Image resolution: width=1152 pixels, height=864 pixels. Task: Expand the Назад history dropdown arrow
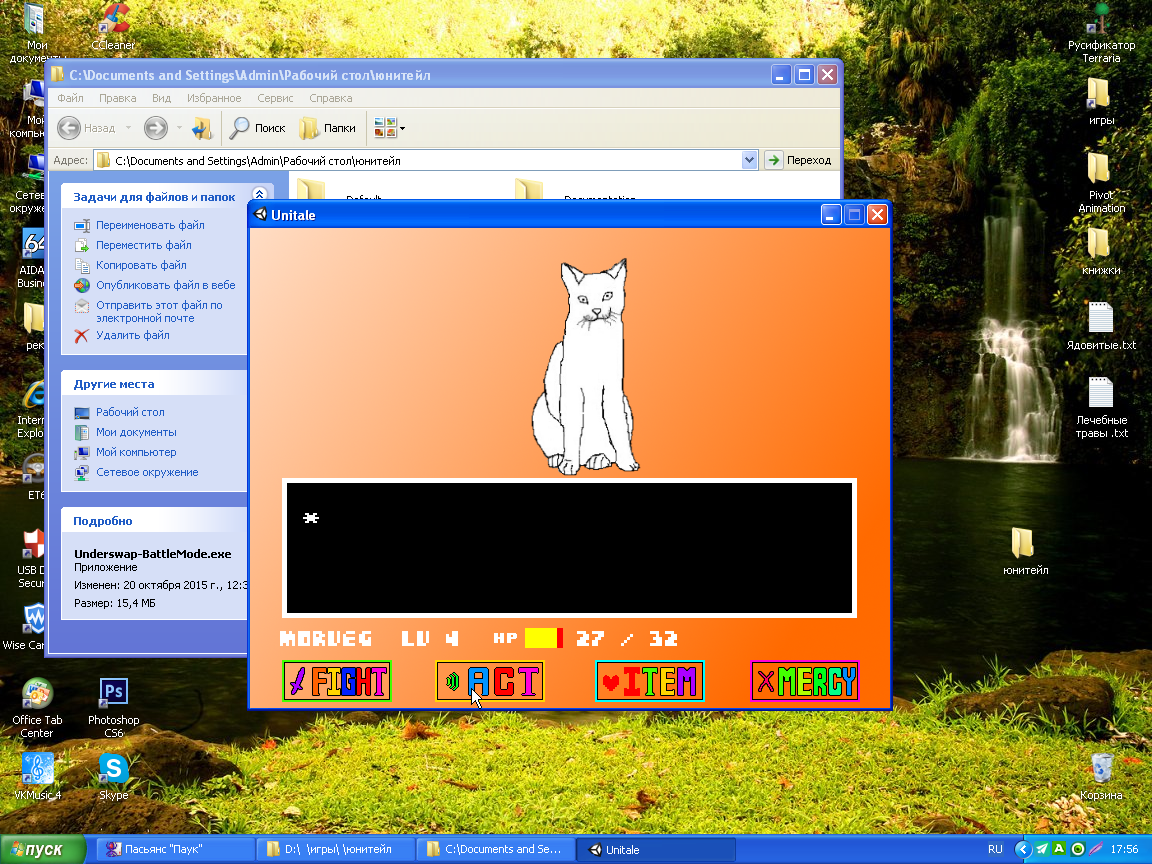pos(128,128)
